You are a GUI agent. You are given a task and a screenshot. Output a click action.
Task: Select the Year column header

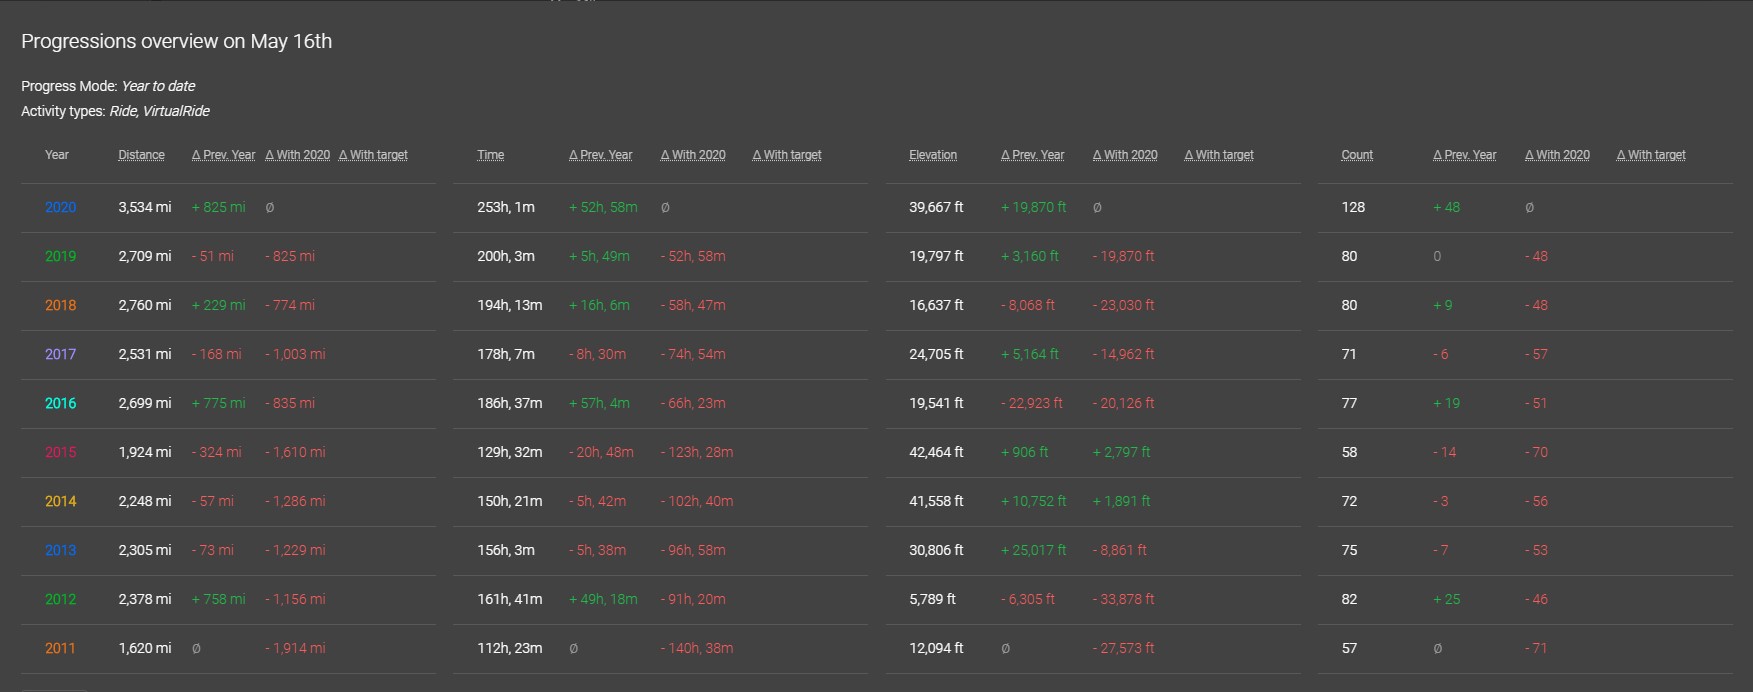(x=57, y=155)
